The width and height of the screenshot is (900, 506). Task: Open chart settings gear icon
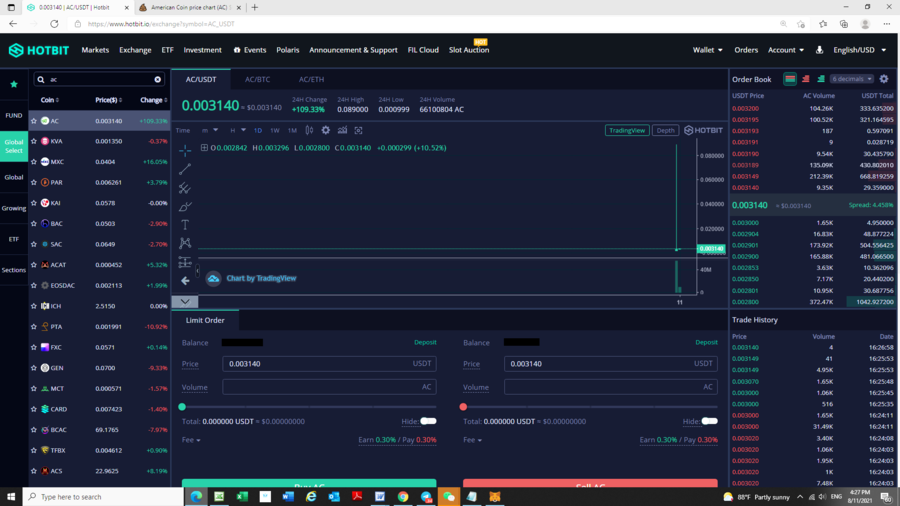(x=325, y=130)
